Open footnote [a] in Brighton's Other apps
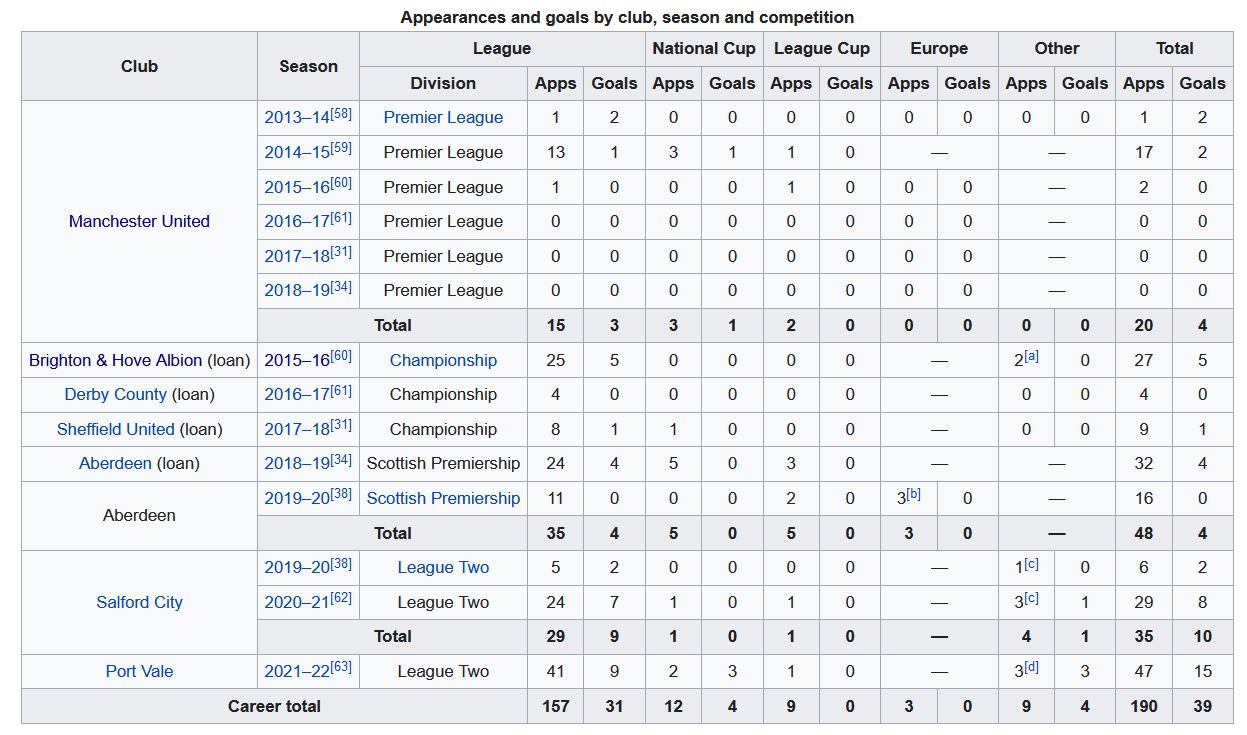The image size is (1247, 735). pos(1031,356)
